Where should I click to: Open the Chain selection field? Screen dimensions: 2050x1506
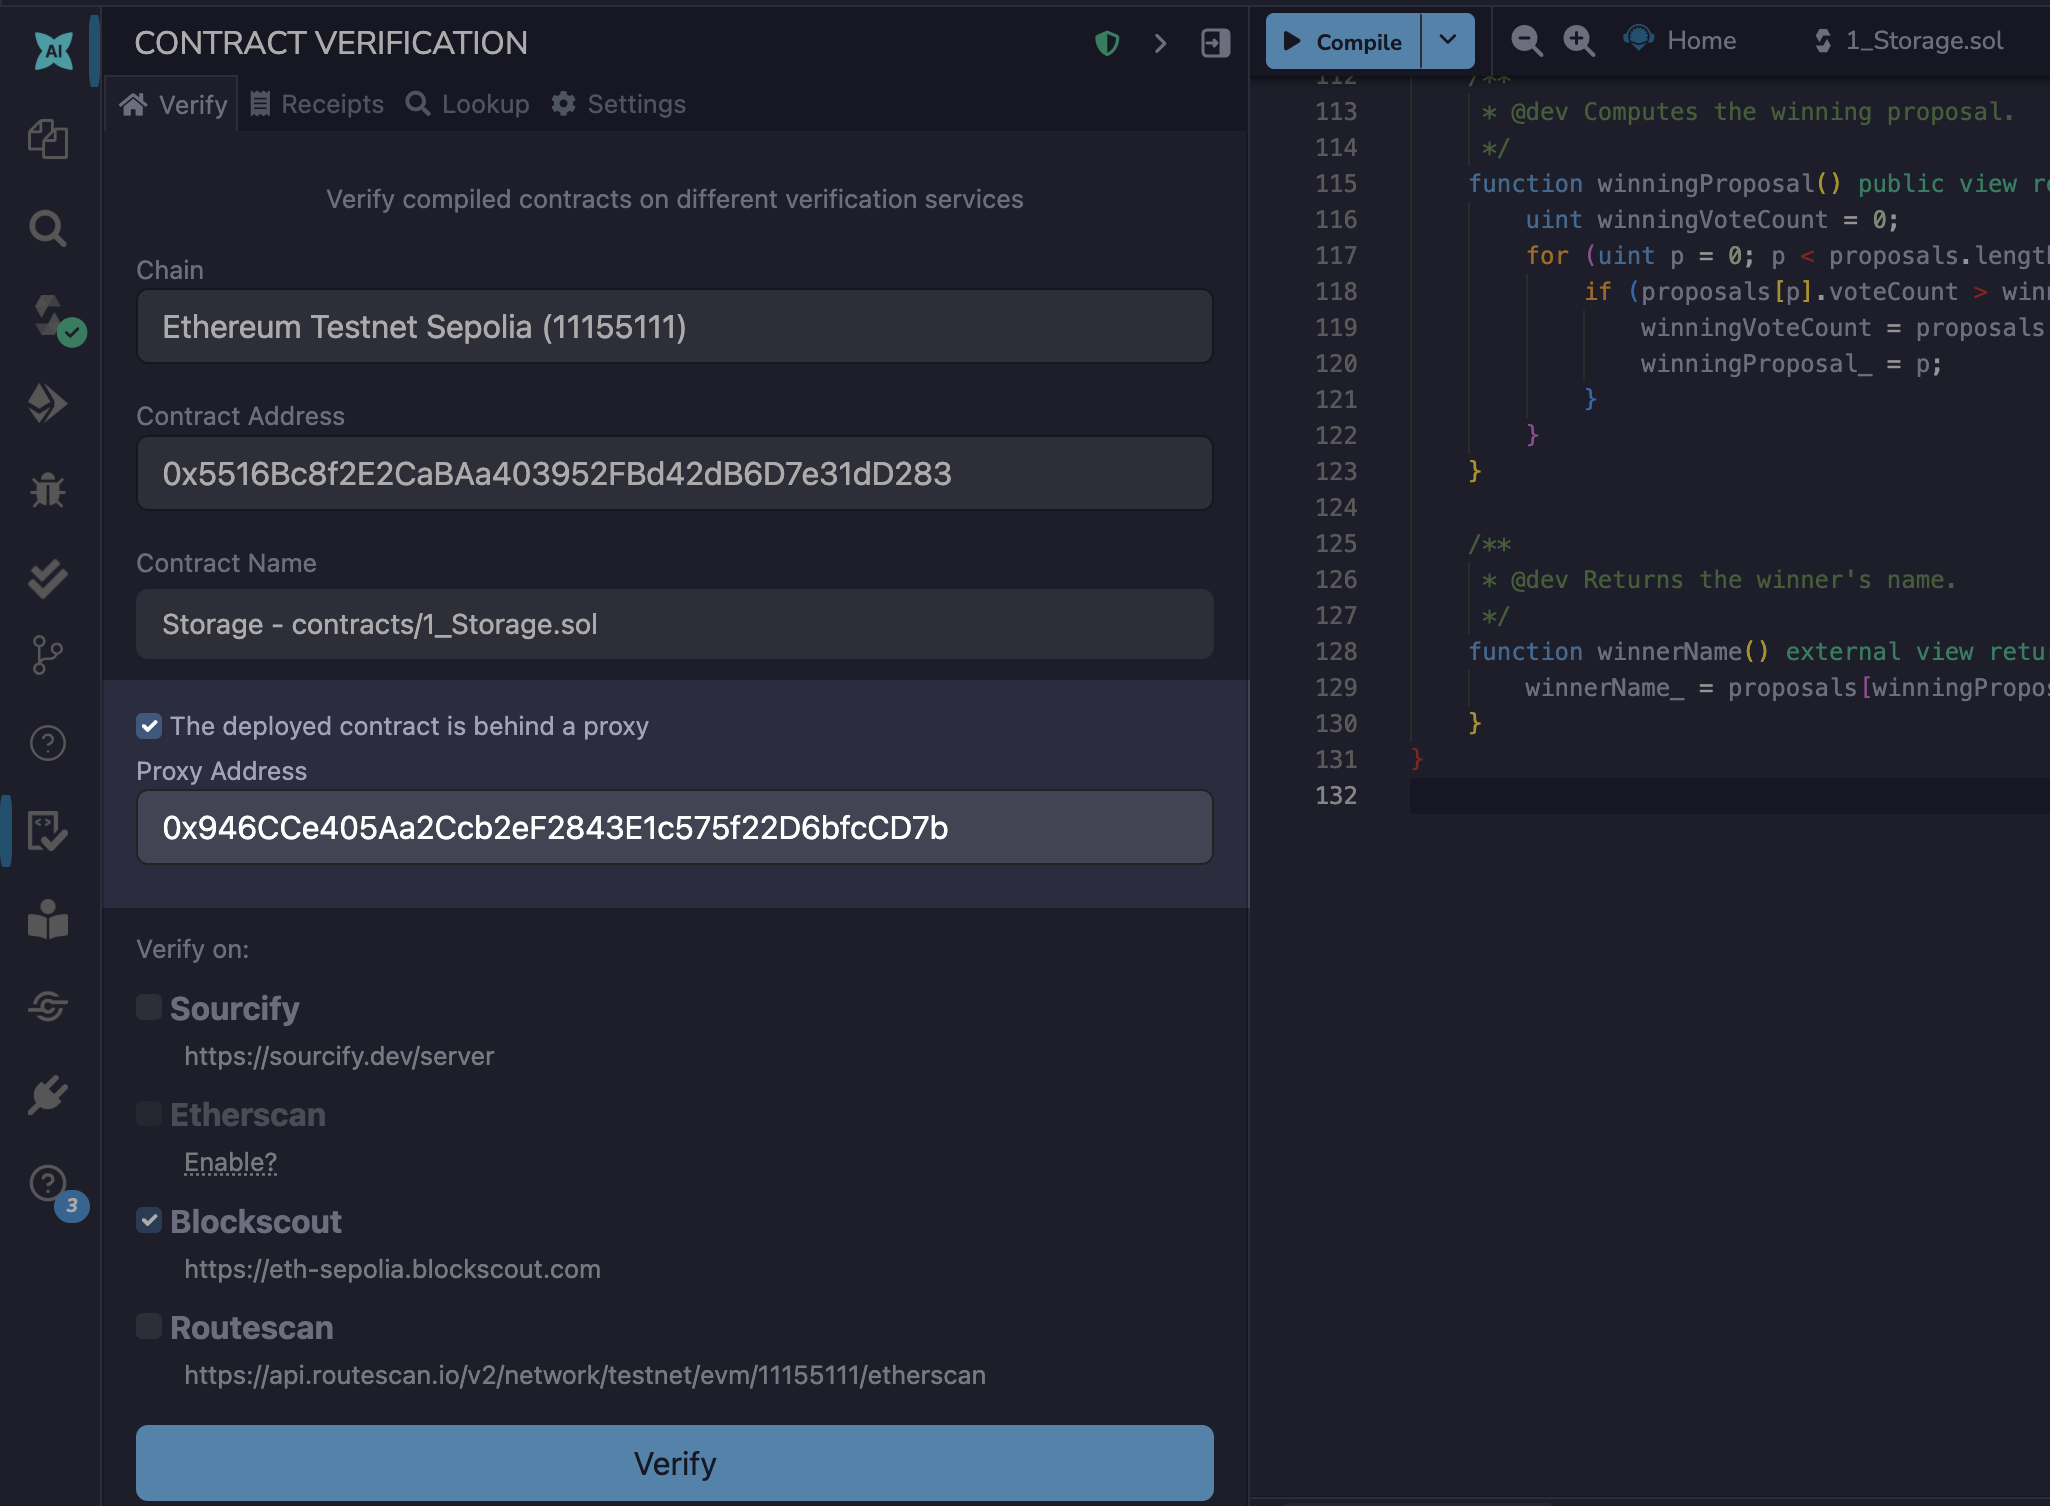coord(675,327)
